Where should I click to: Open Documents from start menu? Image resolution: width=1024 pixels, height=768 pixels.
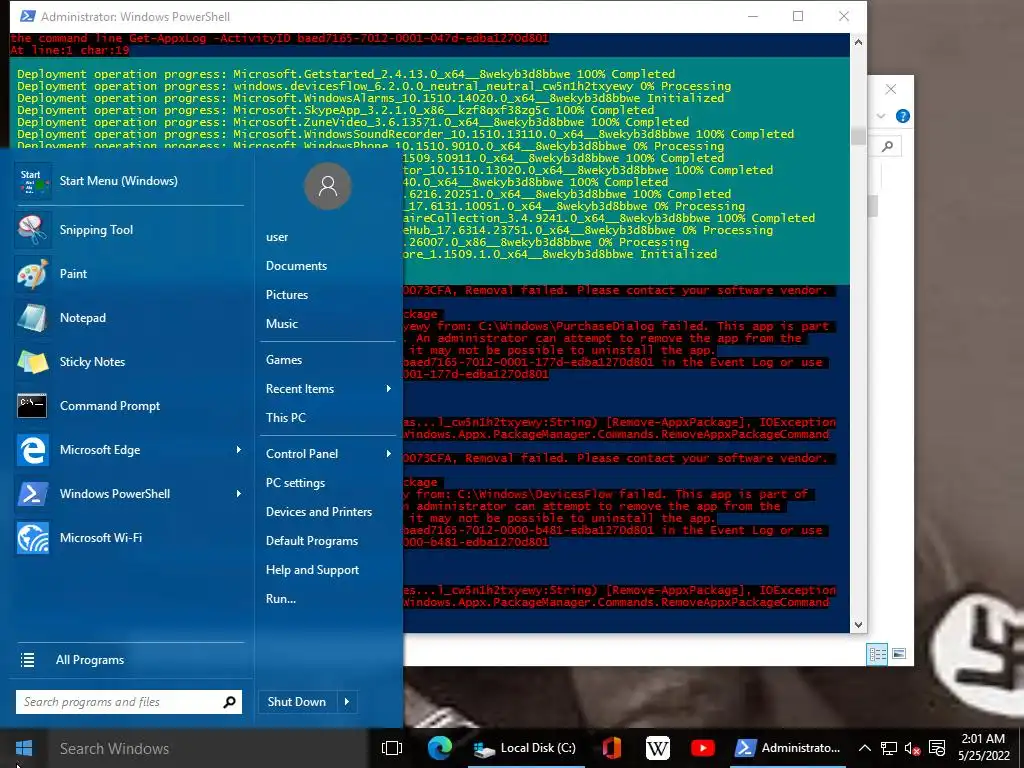[296, 266]
